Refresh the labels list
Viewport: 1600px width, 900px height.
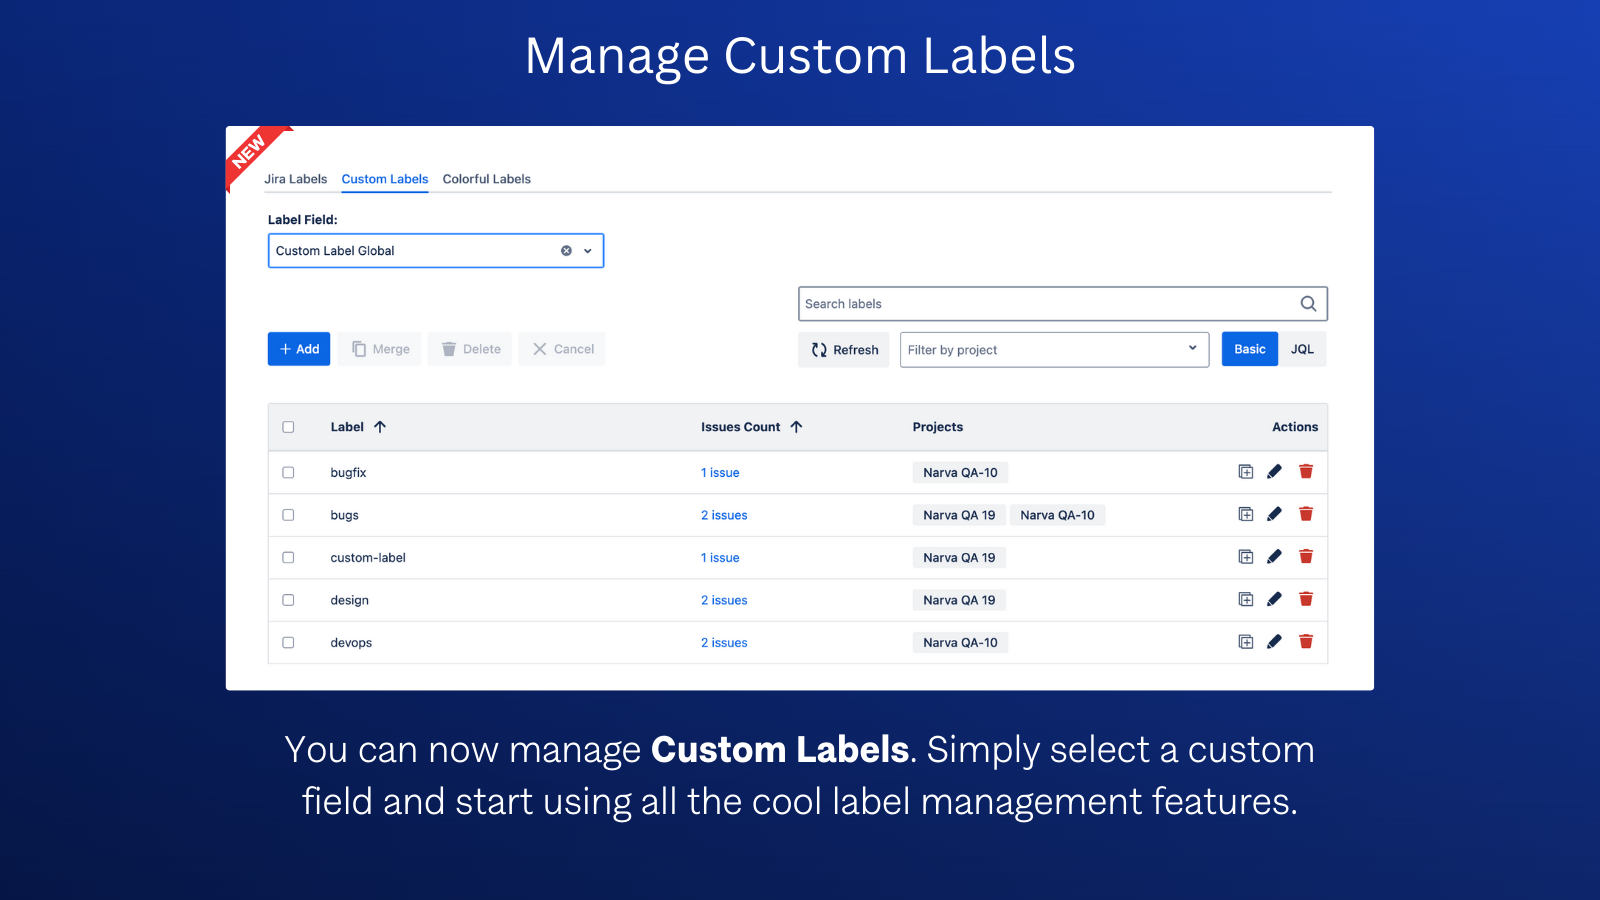coord(844,350)
